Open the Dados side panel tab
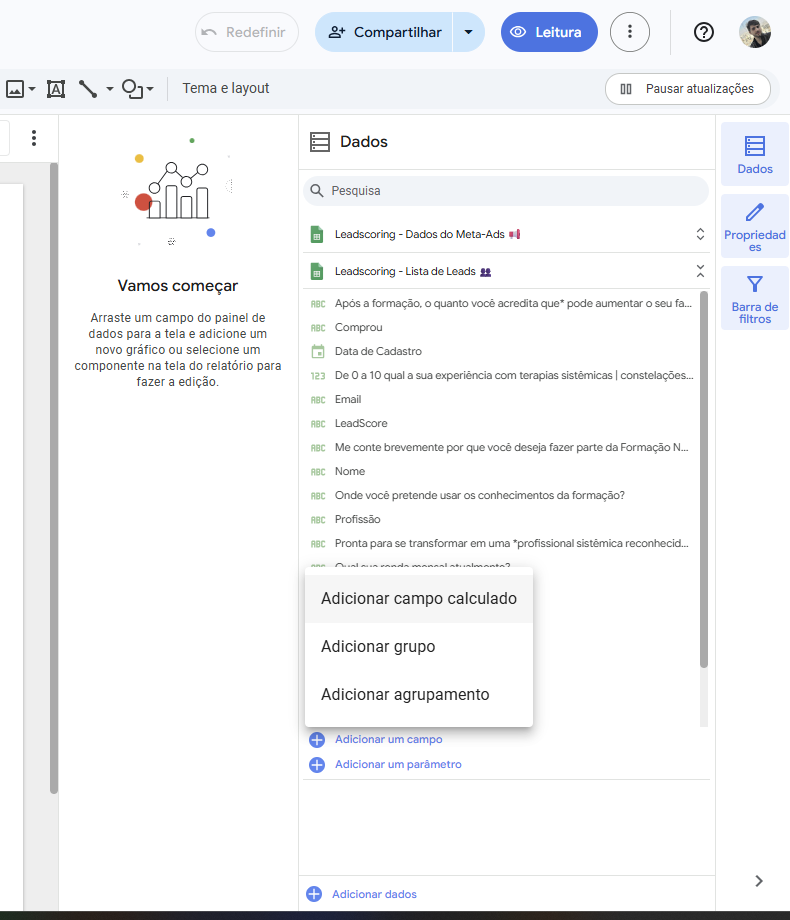The image size is (790, 920). point(754,155)
